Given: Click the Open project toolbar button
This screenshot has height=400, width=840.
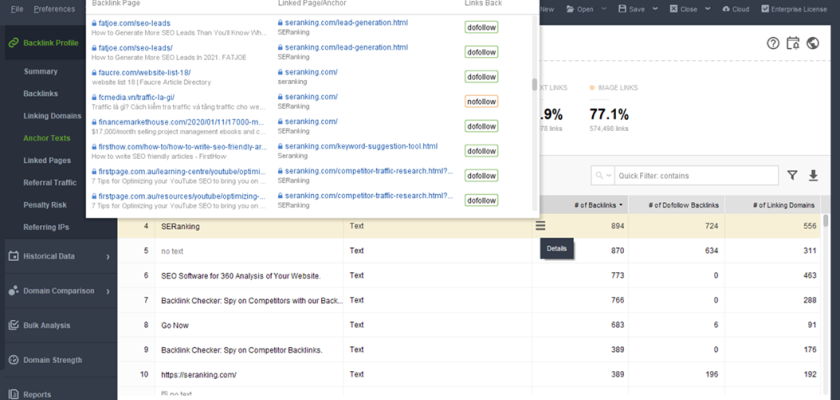Looking at the screenshot, I should 580,9.
